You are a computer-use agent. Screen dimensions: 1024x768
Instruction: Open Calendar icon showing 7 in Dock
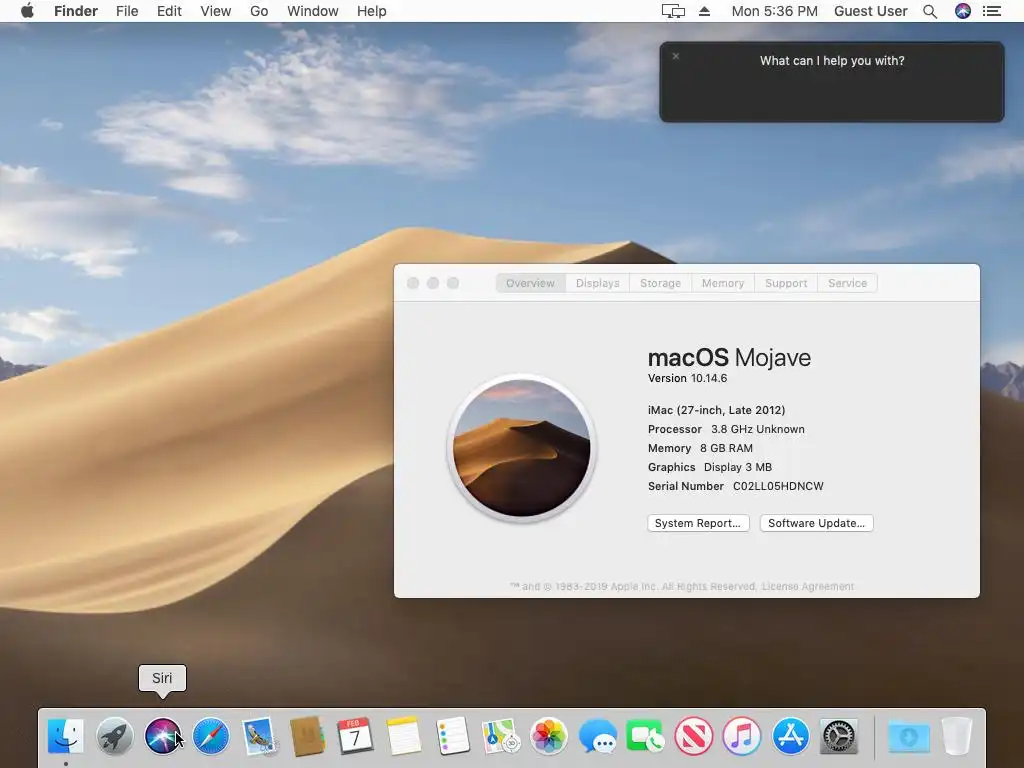[355, 736]
